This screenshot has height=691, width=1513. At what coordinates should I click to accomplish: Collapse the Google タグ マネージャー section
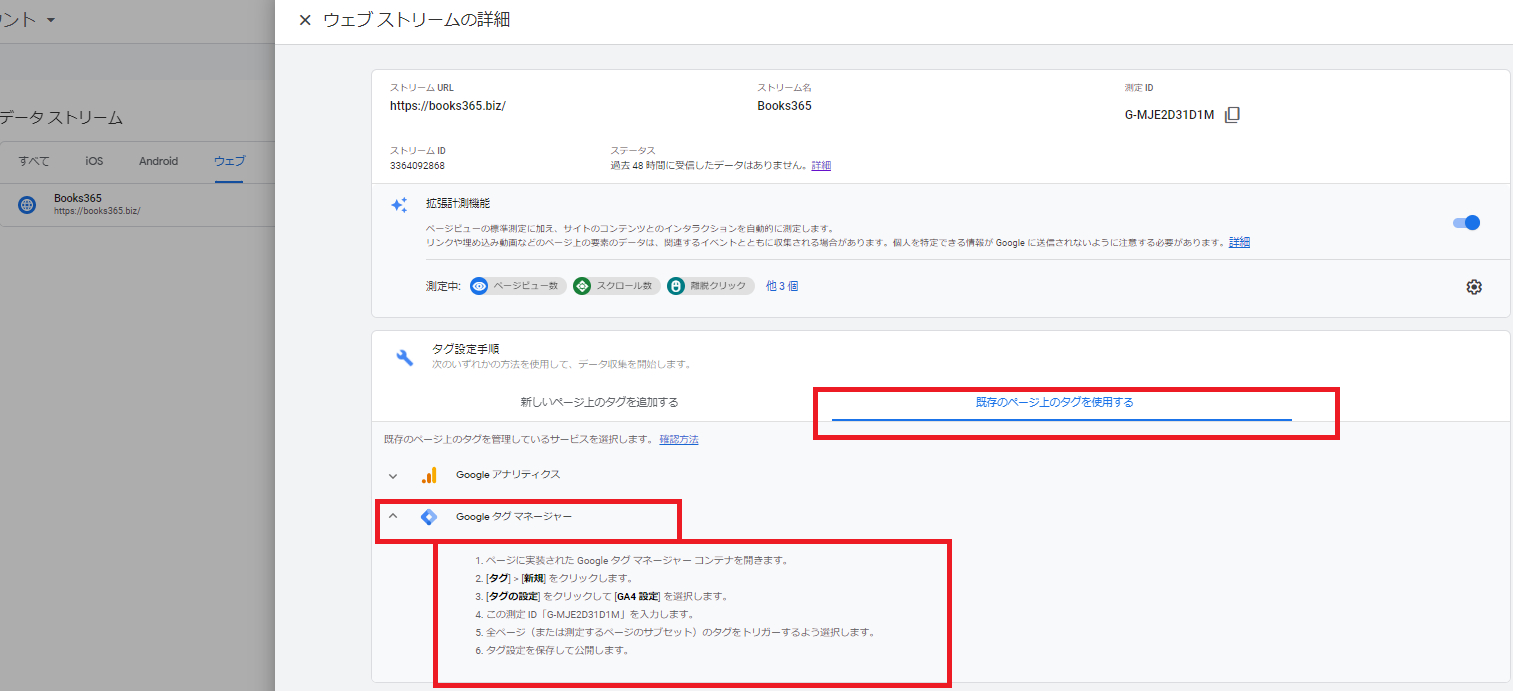coord(393,517)
